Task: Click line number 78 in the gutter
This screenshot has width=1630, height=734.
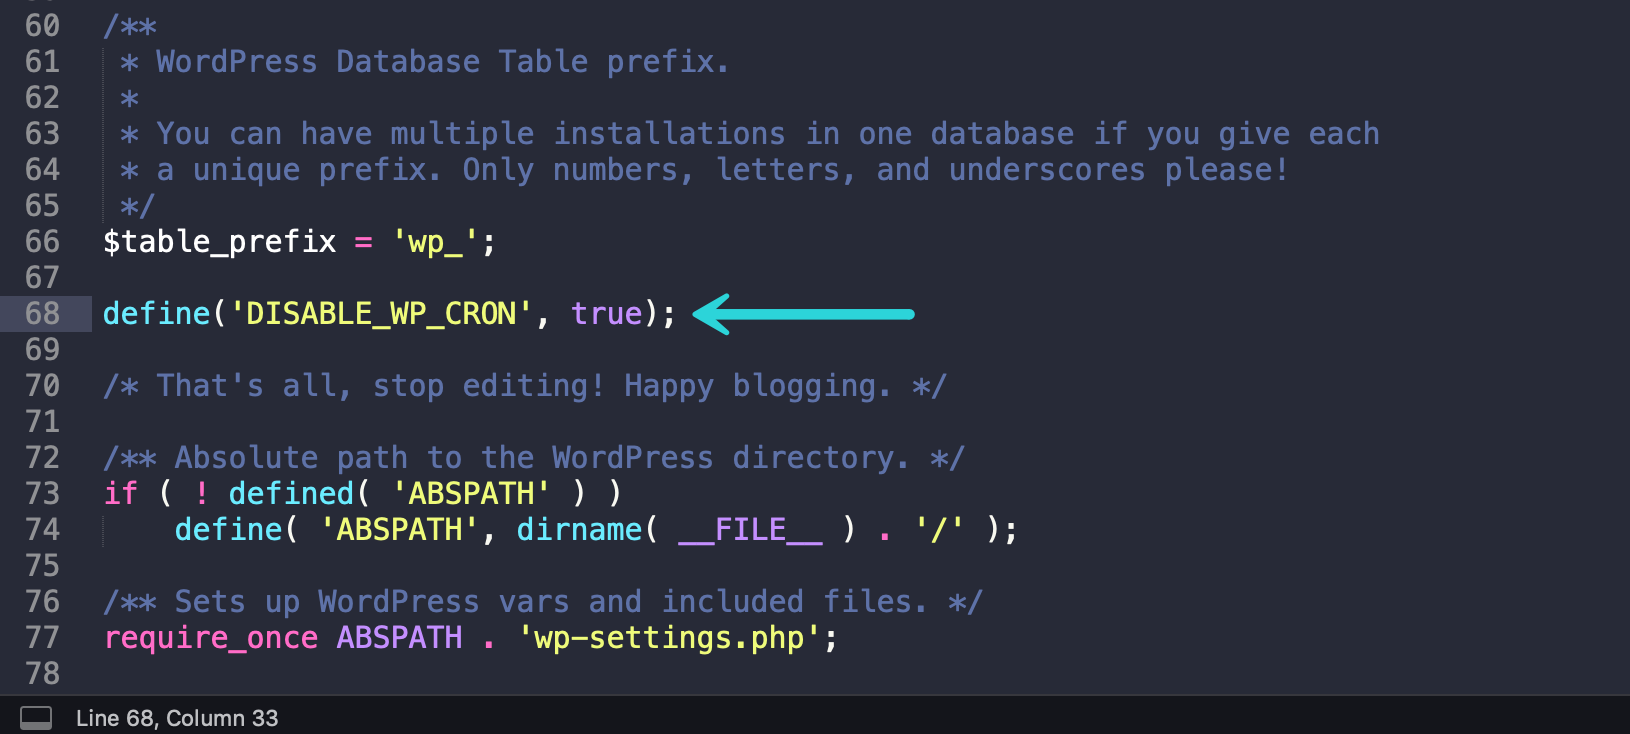Action: [x=43, y=674]
